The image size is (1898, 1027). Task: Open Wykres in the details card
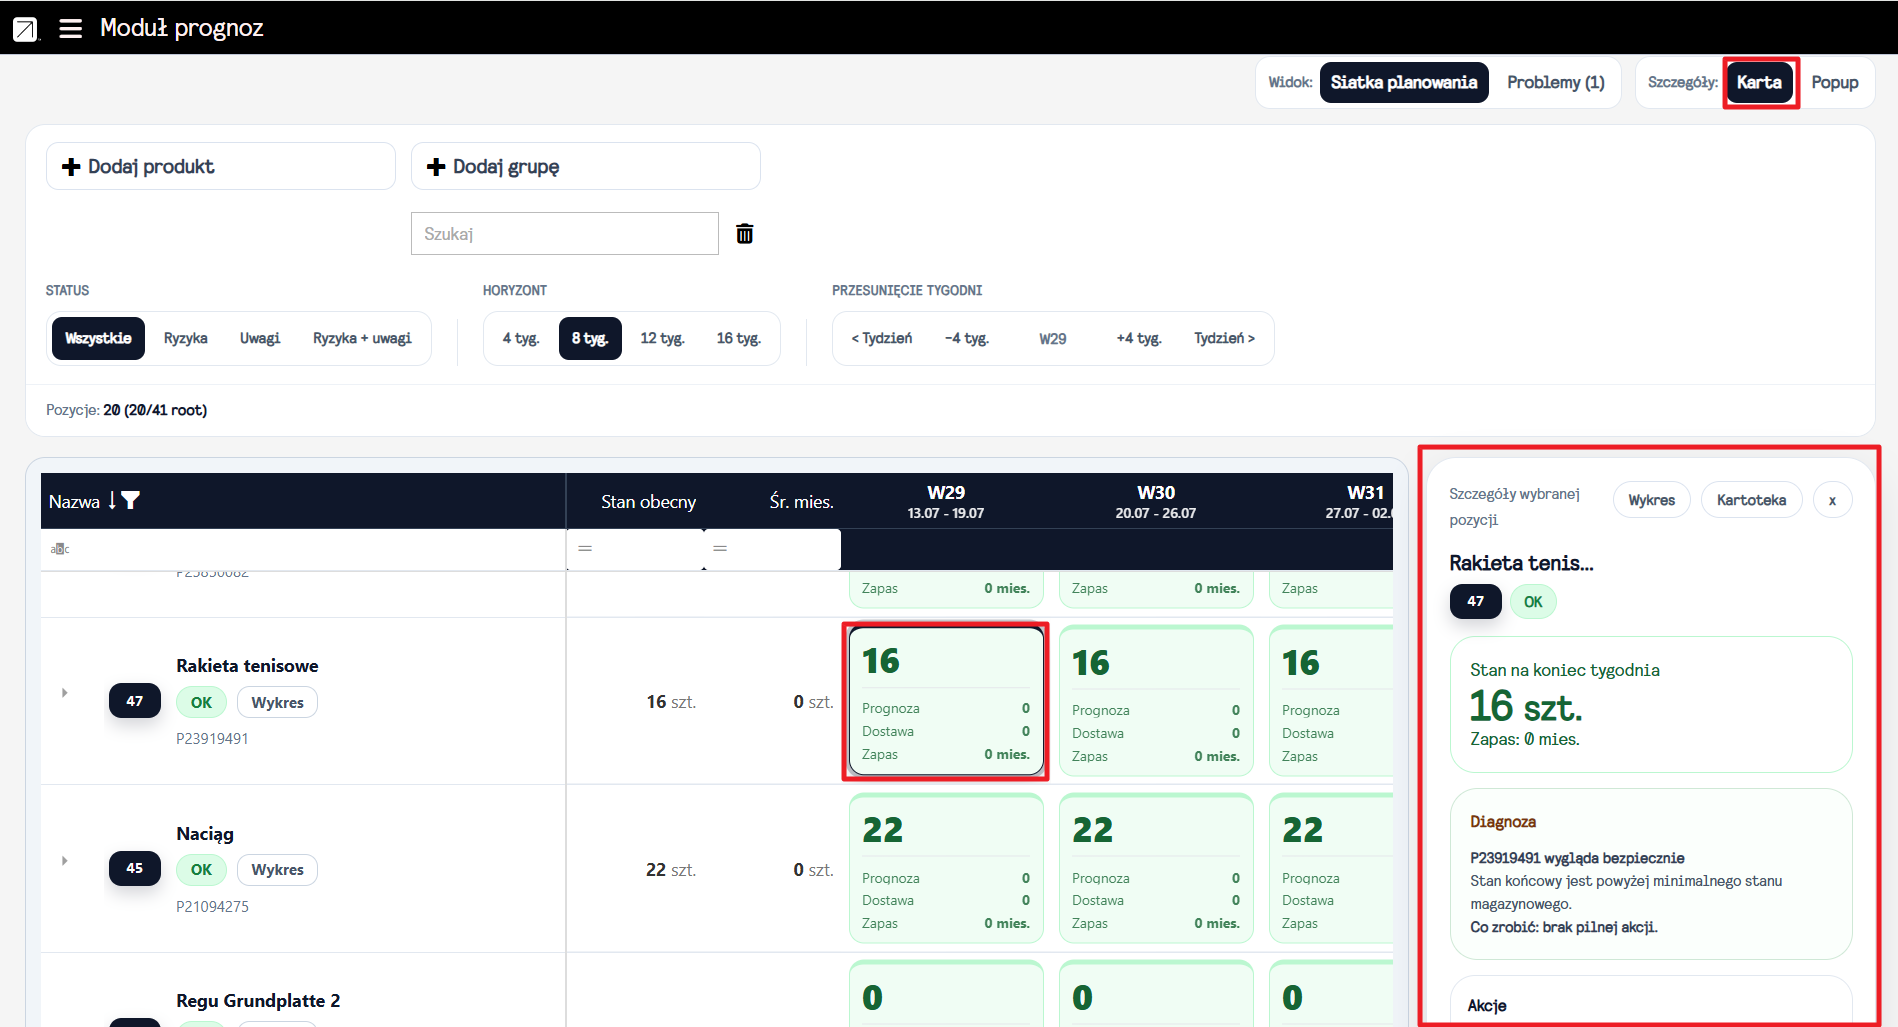click(x=1651, y=500)
